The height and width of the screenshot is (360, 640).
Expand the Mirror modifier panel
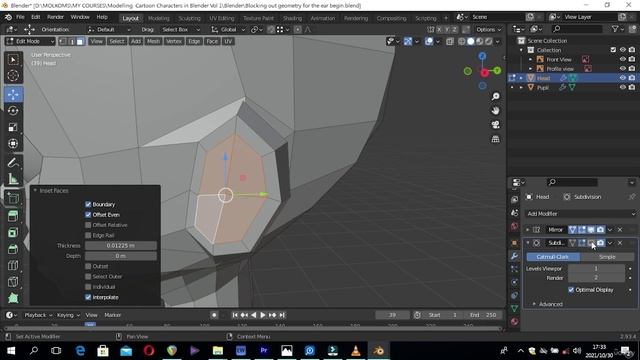[x=528, y=230]
